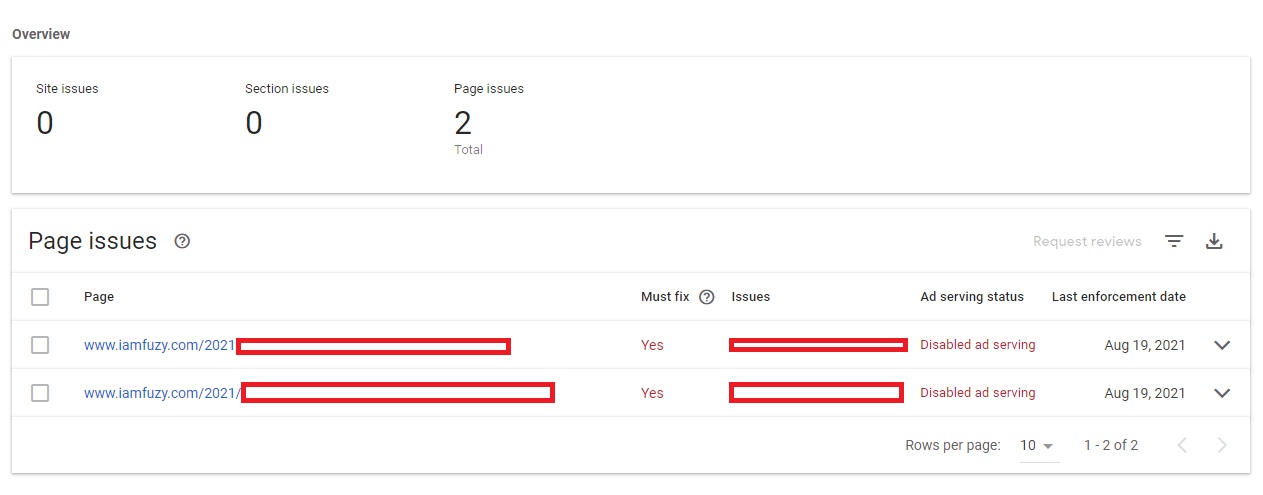
Task: Open the Must fix help icon
Action: tap(707, 297)
